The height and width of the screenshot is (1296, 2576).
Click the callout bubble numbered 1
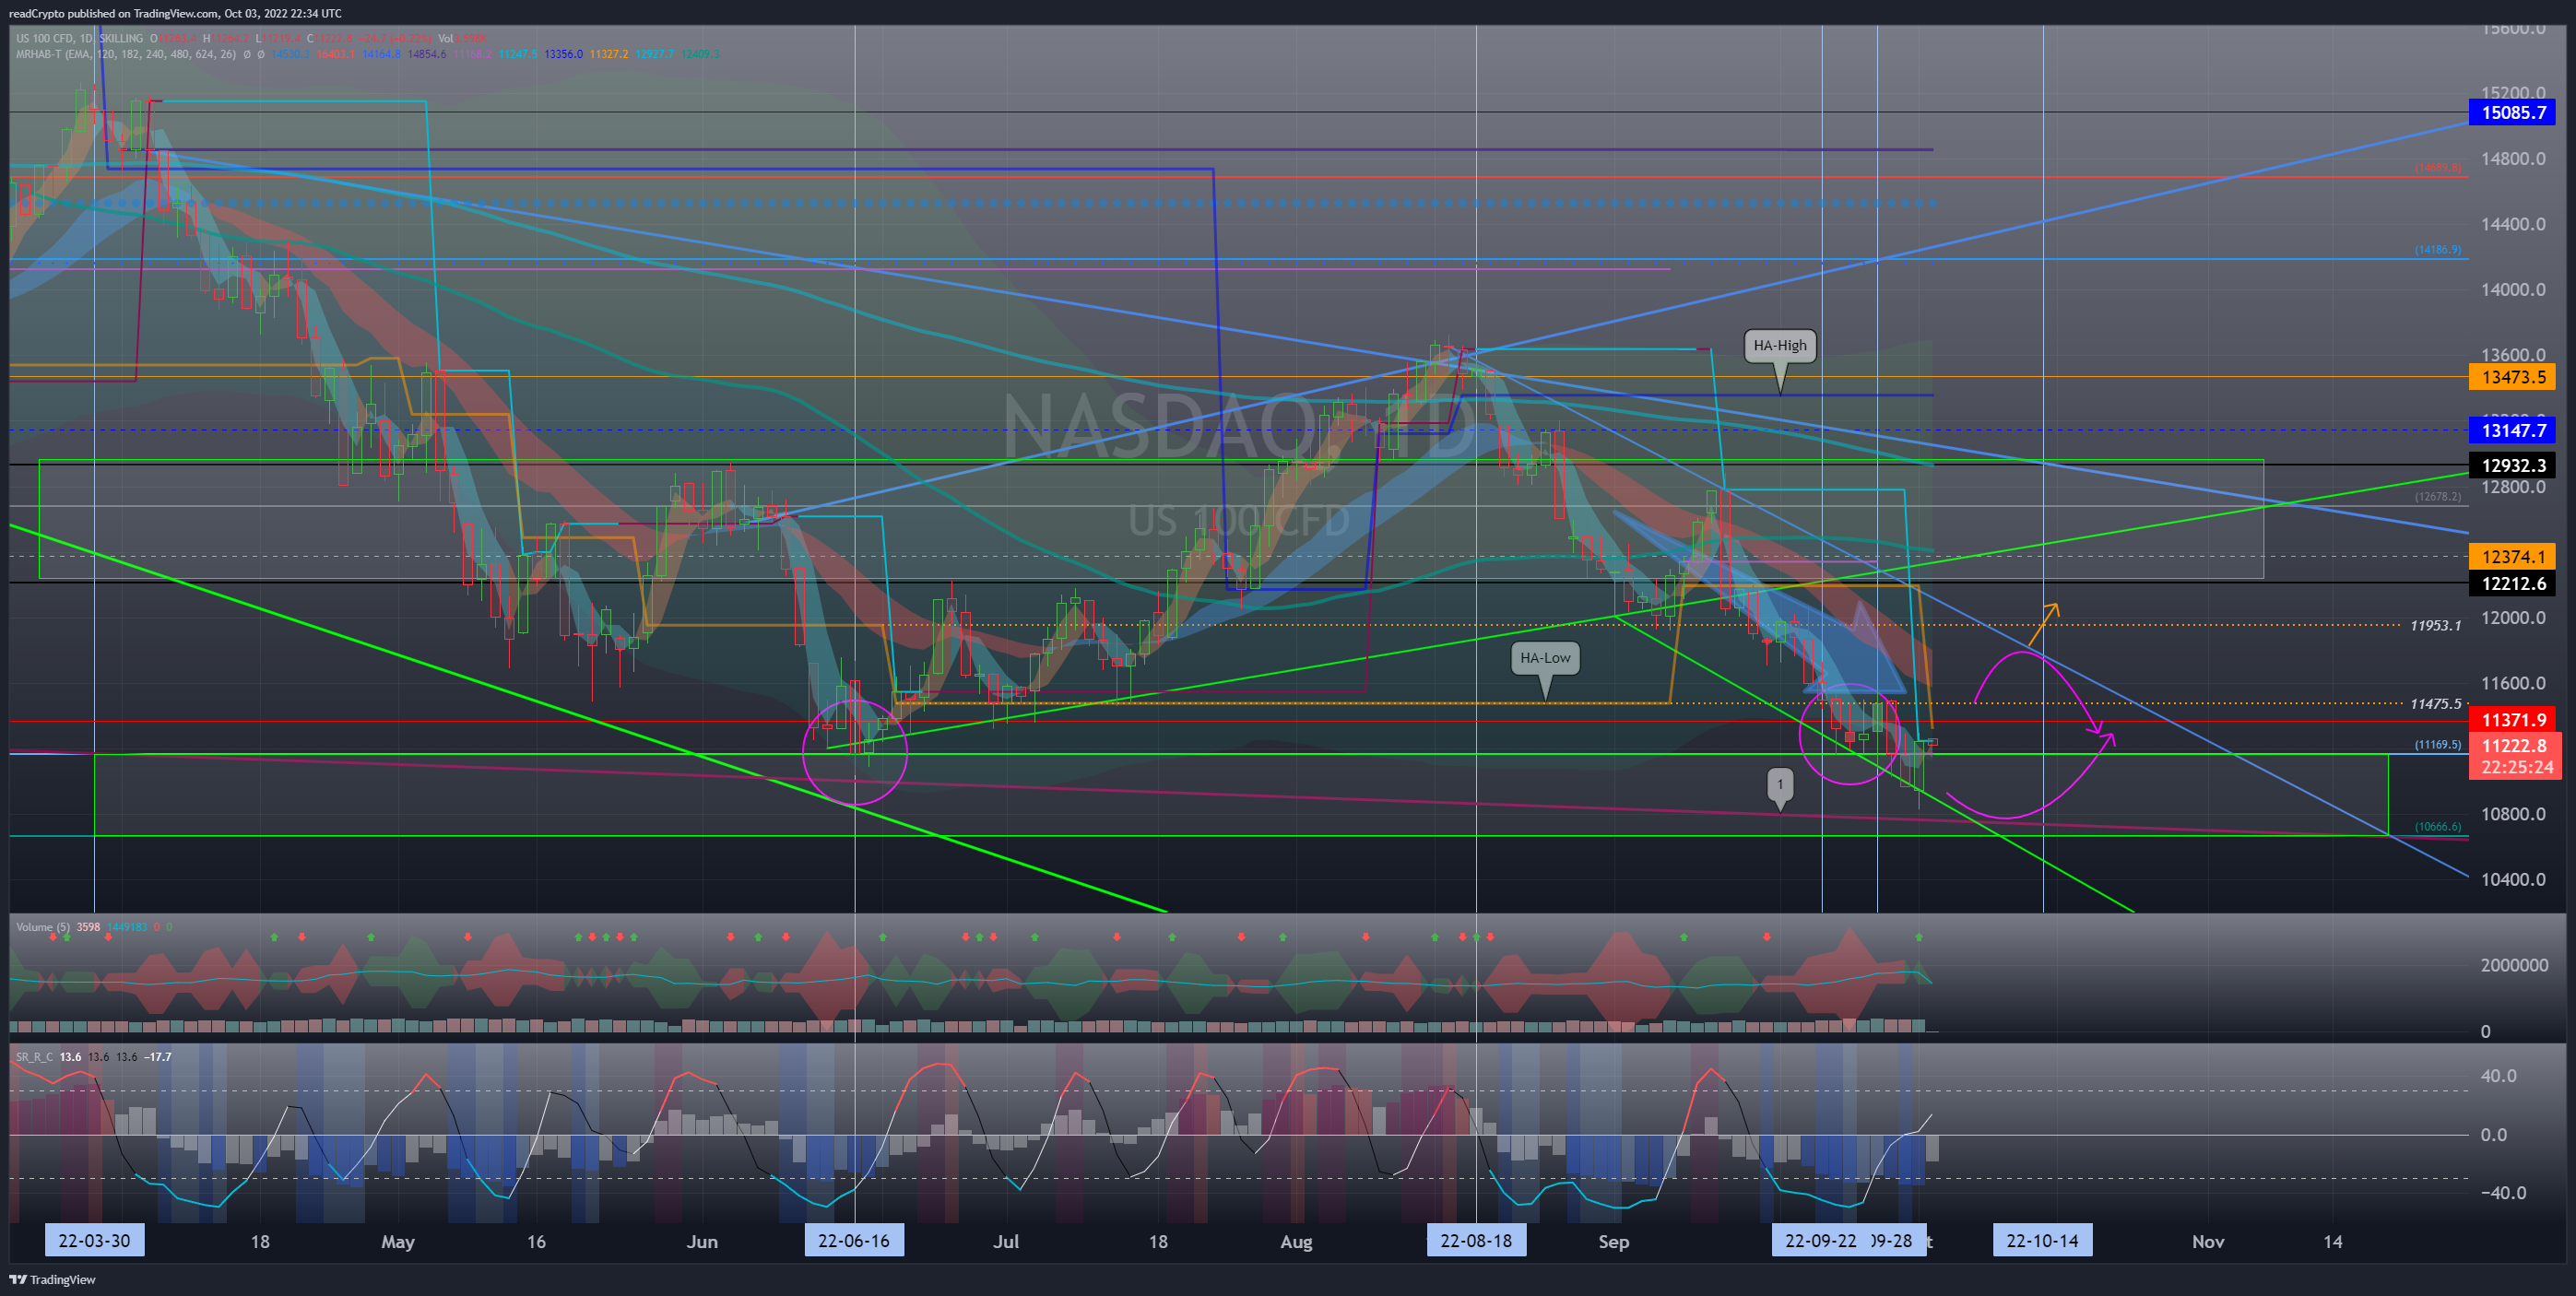coord(1780,784)
